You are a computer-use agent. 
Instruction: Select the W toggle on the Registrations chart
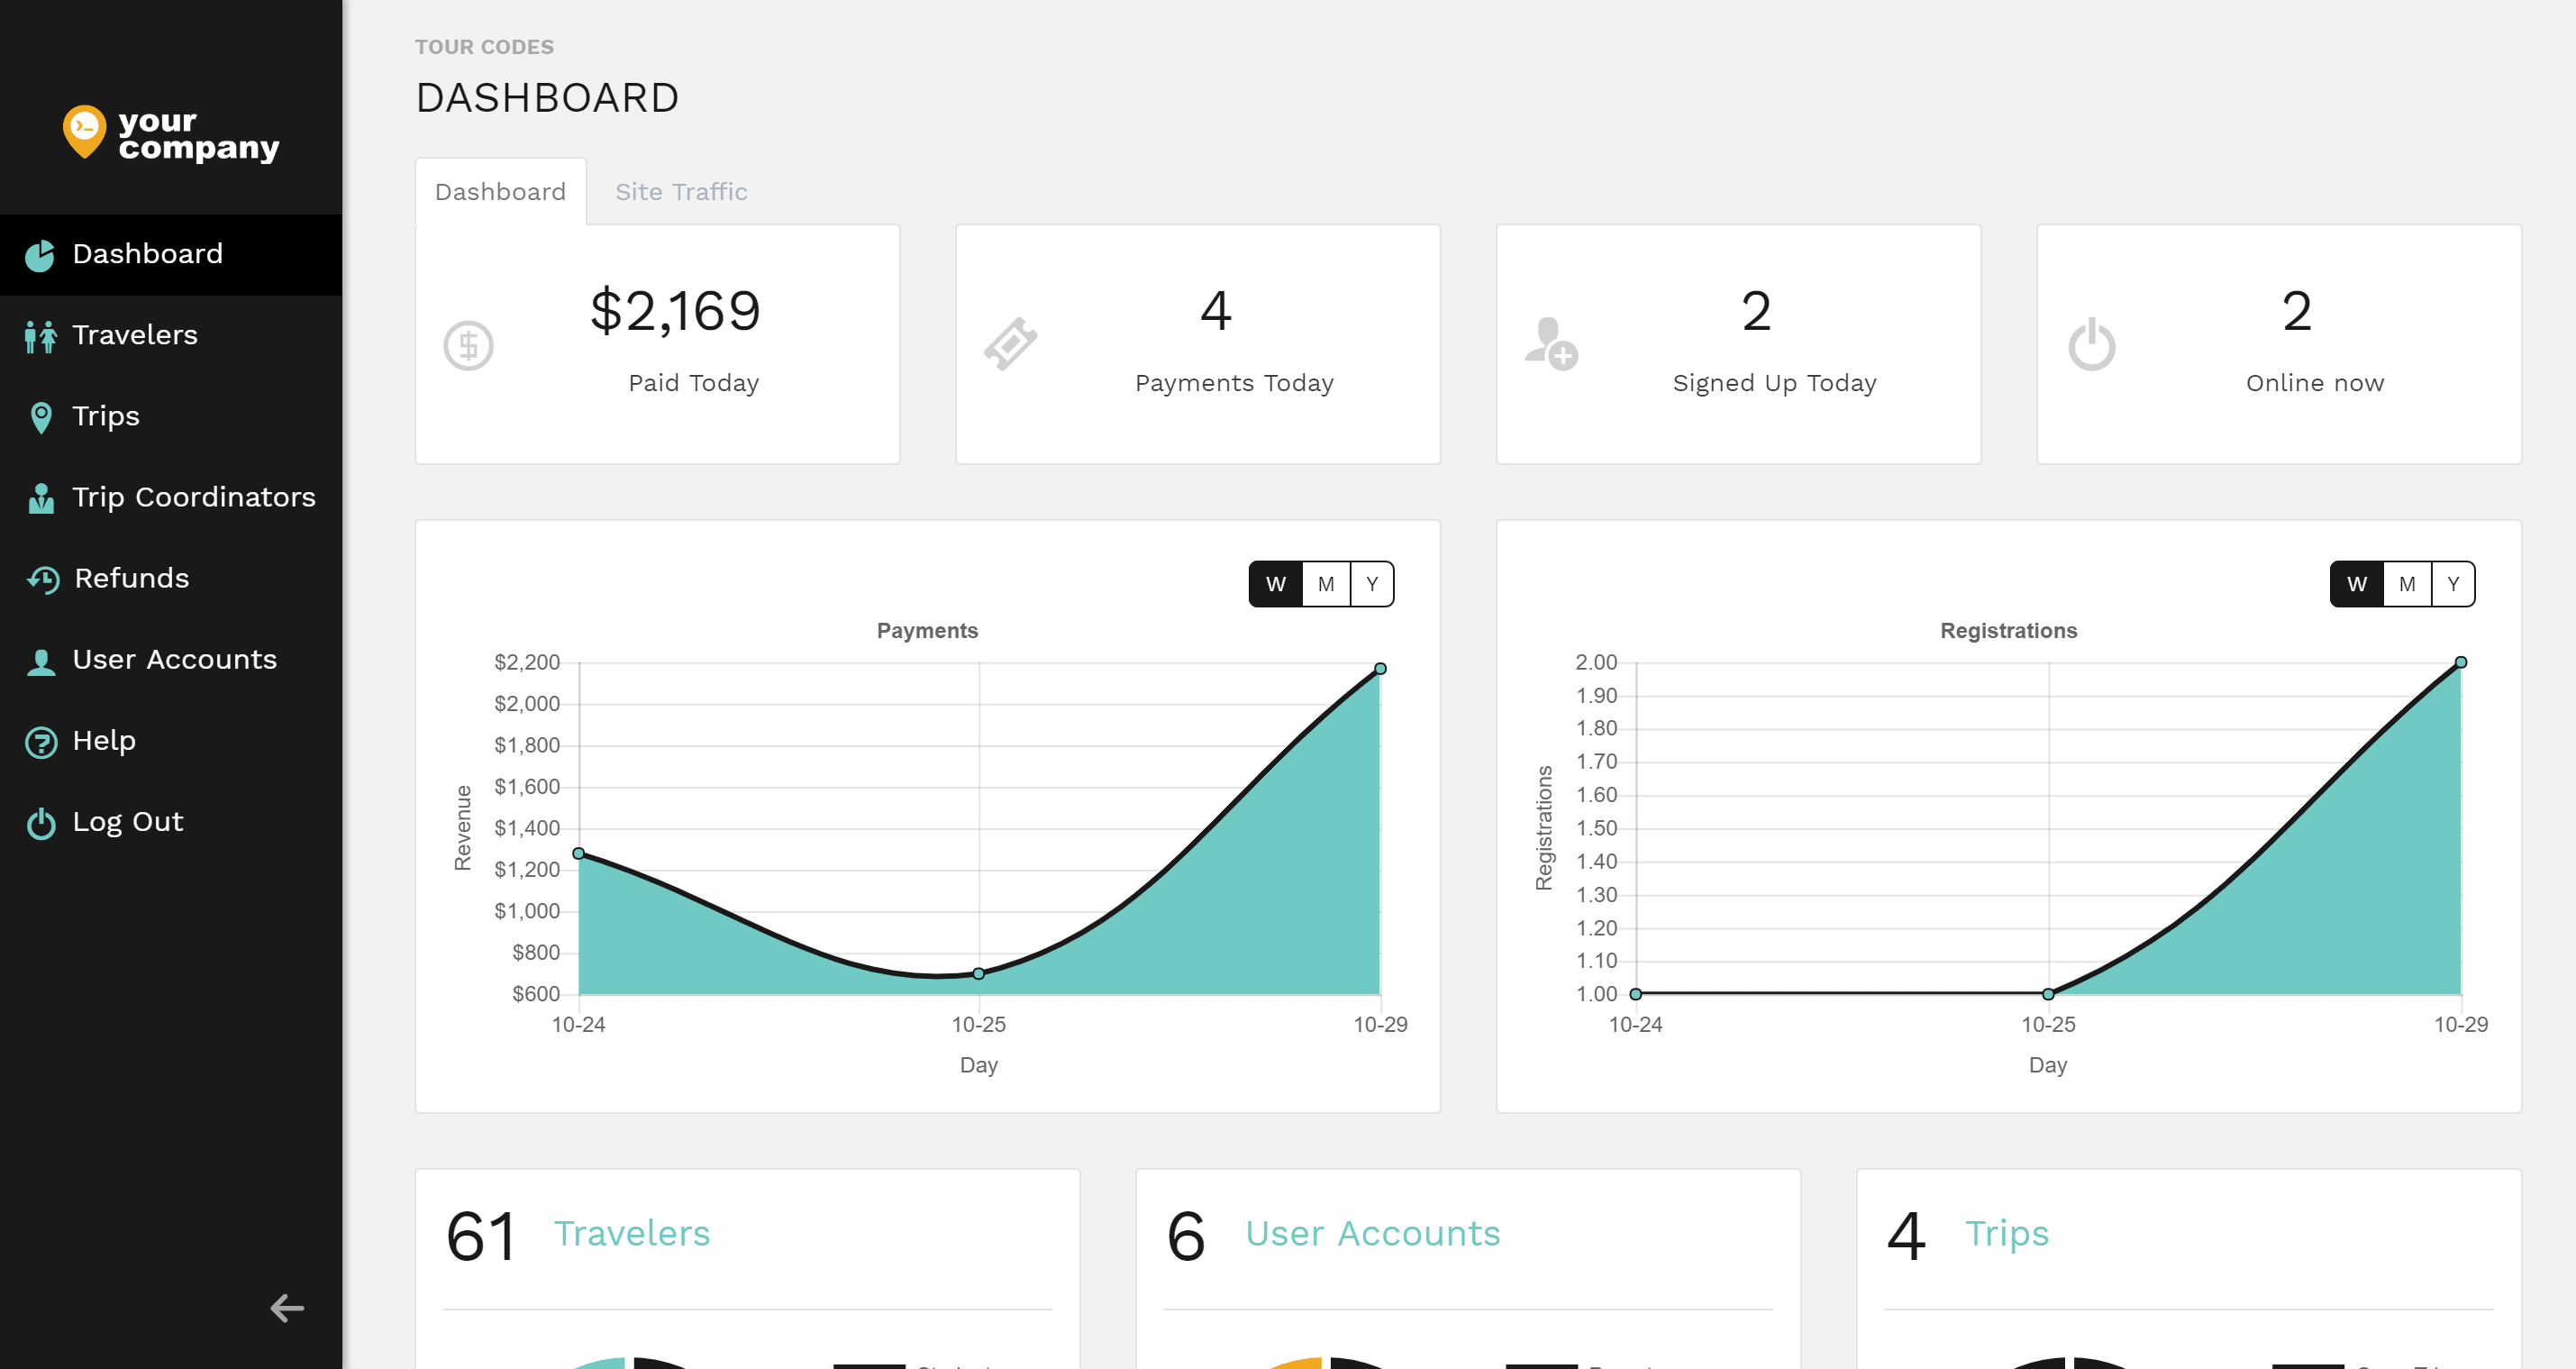click(2356, 584)
